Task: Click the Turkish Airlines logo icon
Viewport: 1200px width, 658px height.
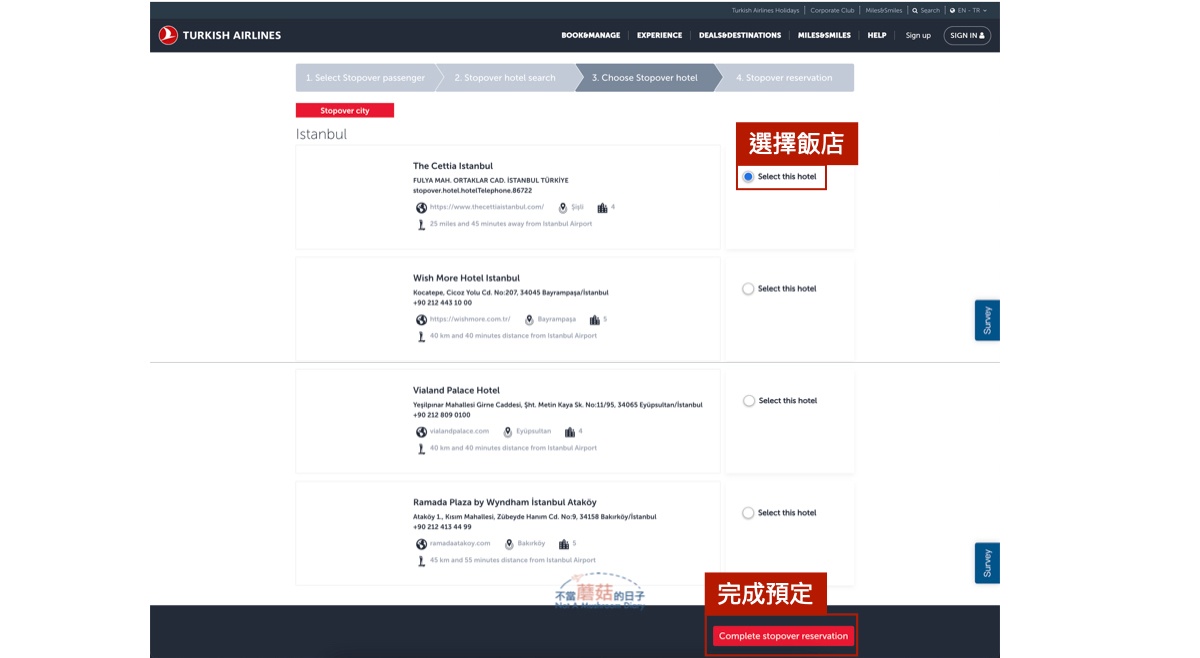Action: tap(168, 35)
